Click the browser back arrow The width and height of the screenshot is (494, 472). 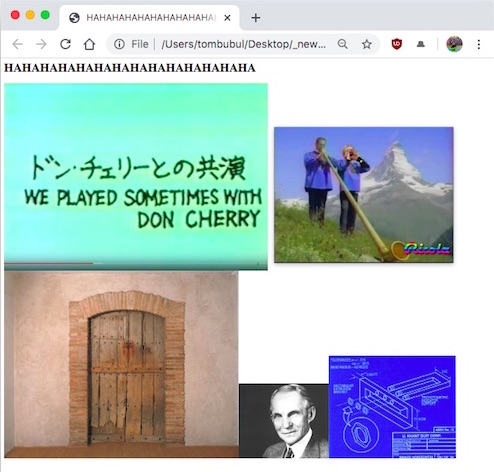coord(17,44)
